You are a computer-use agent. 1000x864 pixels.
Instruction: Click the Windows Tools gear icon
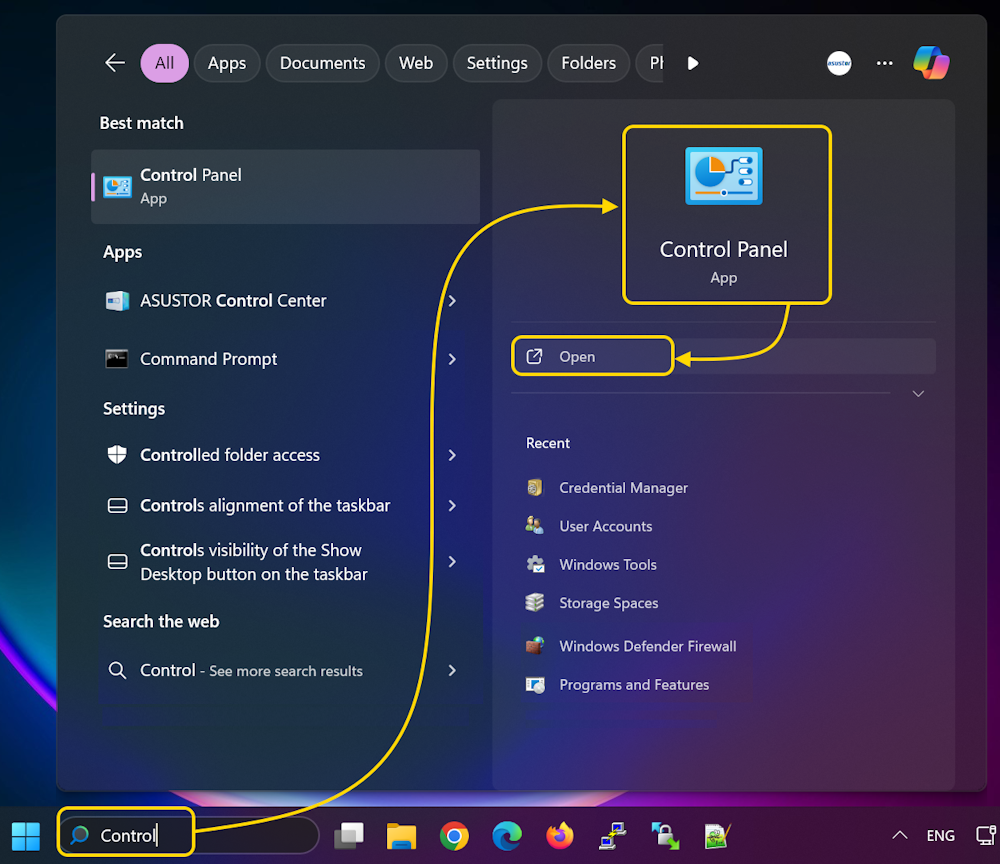pyautogui.click(x=535, y=564)
